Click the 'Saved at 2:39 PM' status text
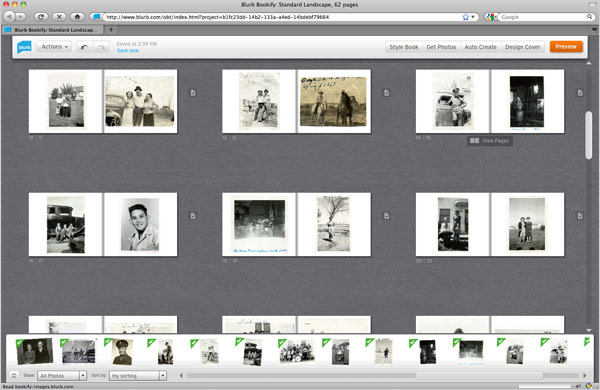Image resolution: width=600 pixels, height=390 pixels. tap(137, 44)
